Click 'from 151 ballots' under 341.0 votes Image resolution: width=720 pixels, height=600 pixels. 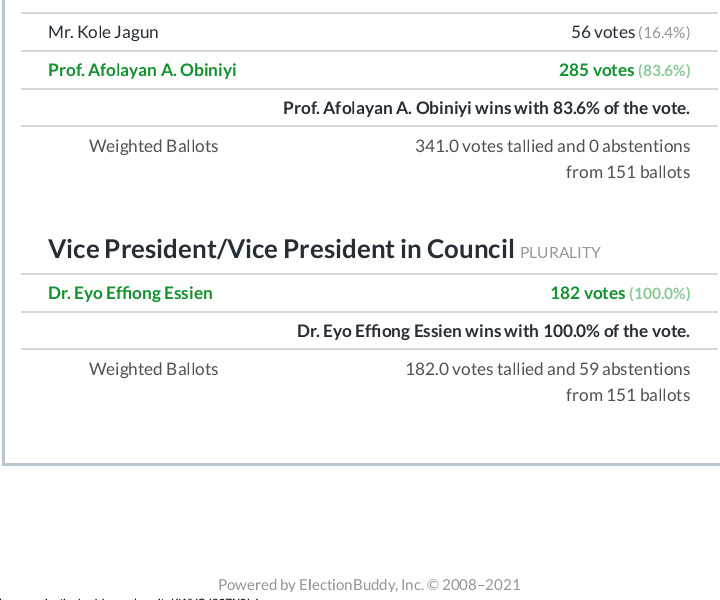click(x=628, y=172)
